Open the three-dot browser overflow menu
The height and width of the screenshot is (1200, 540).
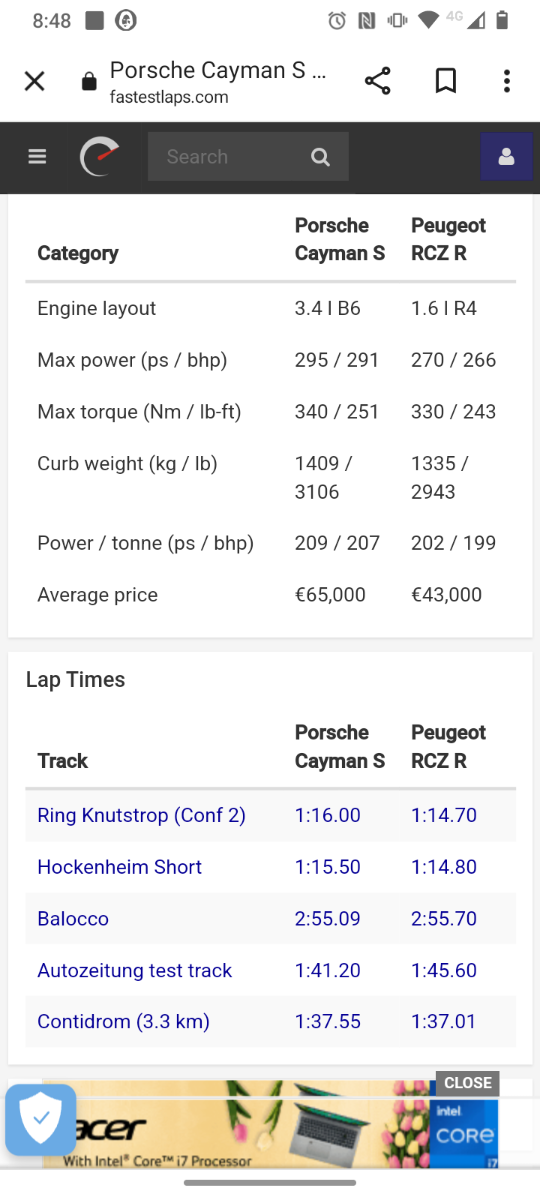(x=507, y=82)
